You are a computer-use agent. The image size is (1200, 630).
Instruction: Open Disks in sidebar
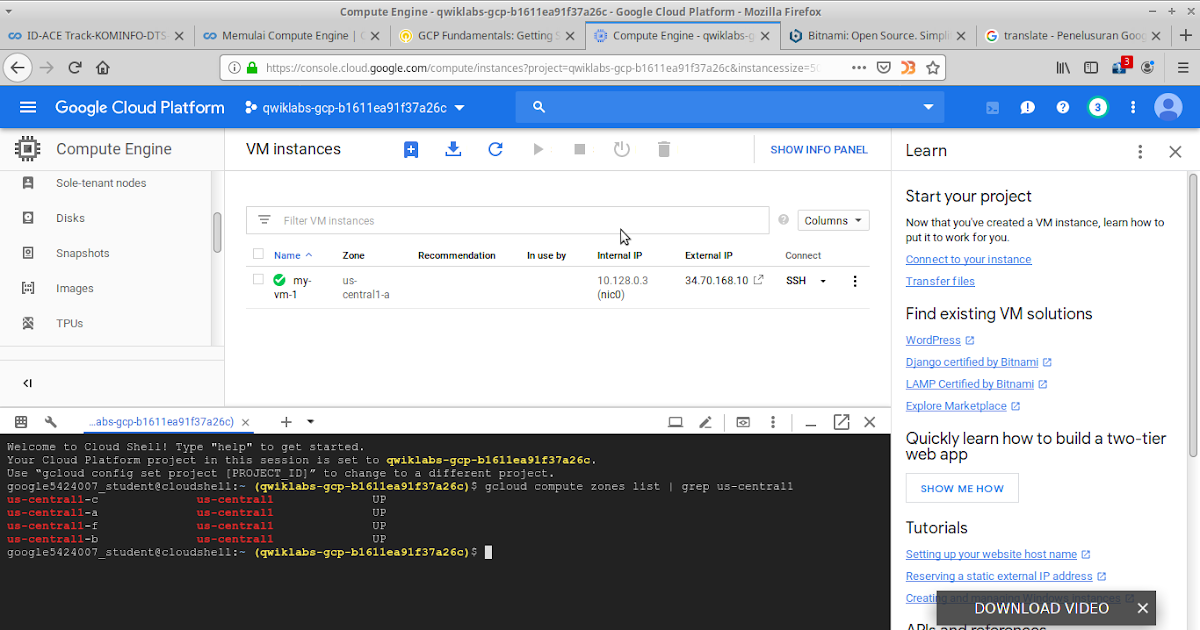[70, 218]
